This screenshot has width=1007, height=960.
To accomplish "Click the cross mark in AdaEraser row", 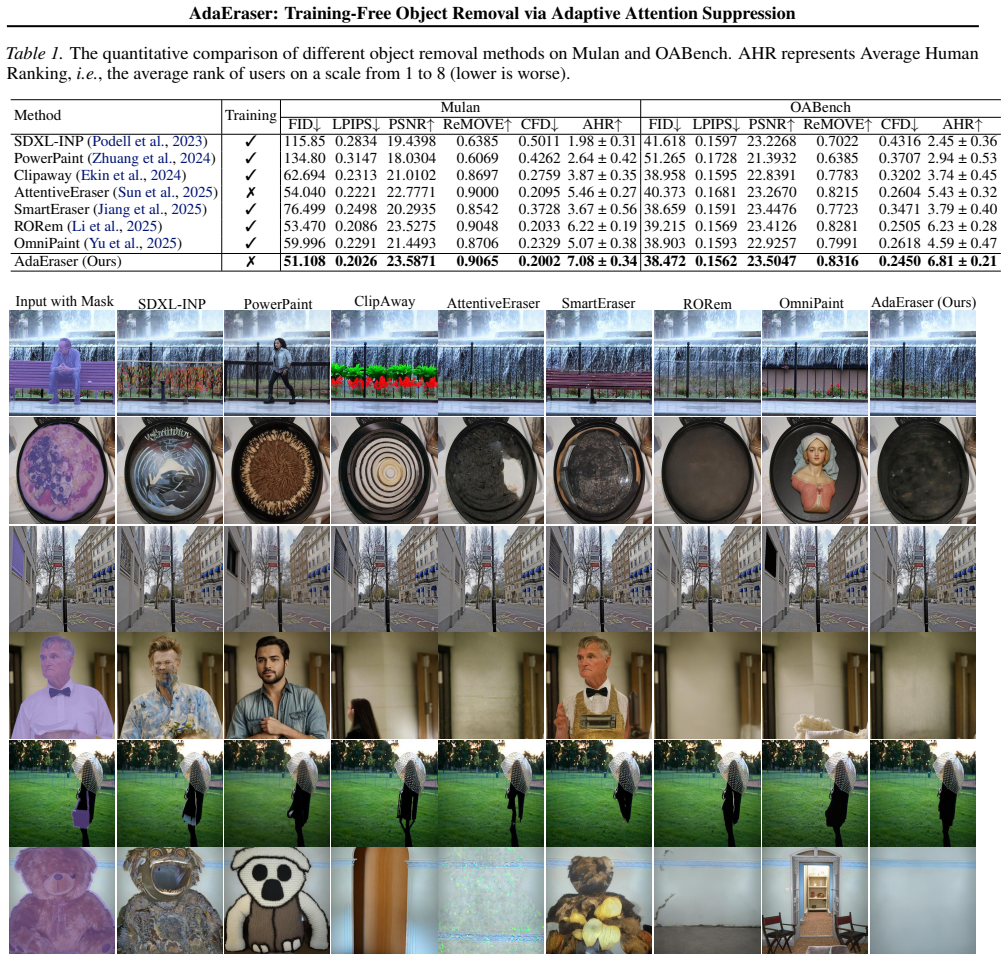I will click(250, 261).
